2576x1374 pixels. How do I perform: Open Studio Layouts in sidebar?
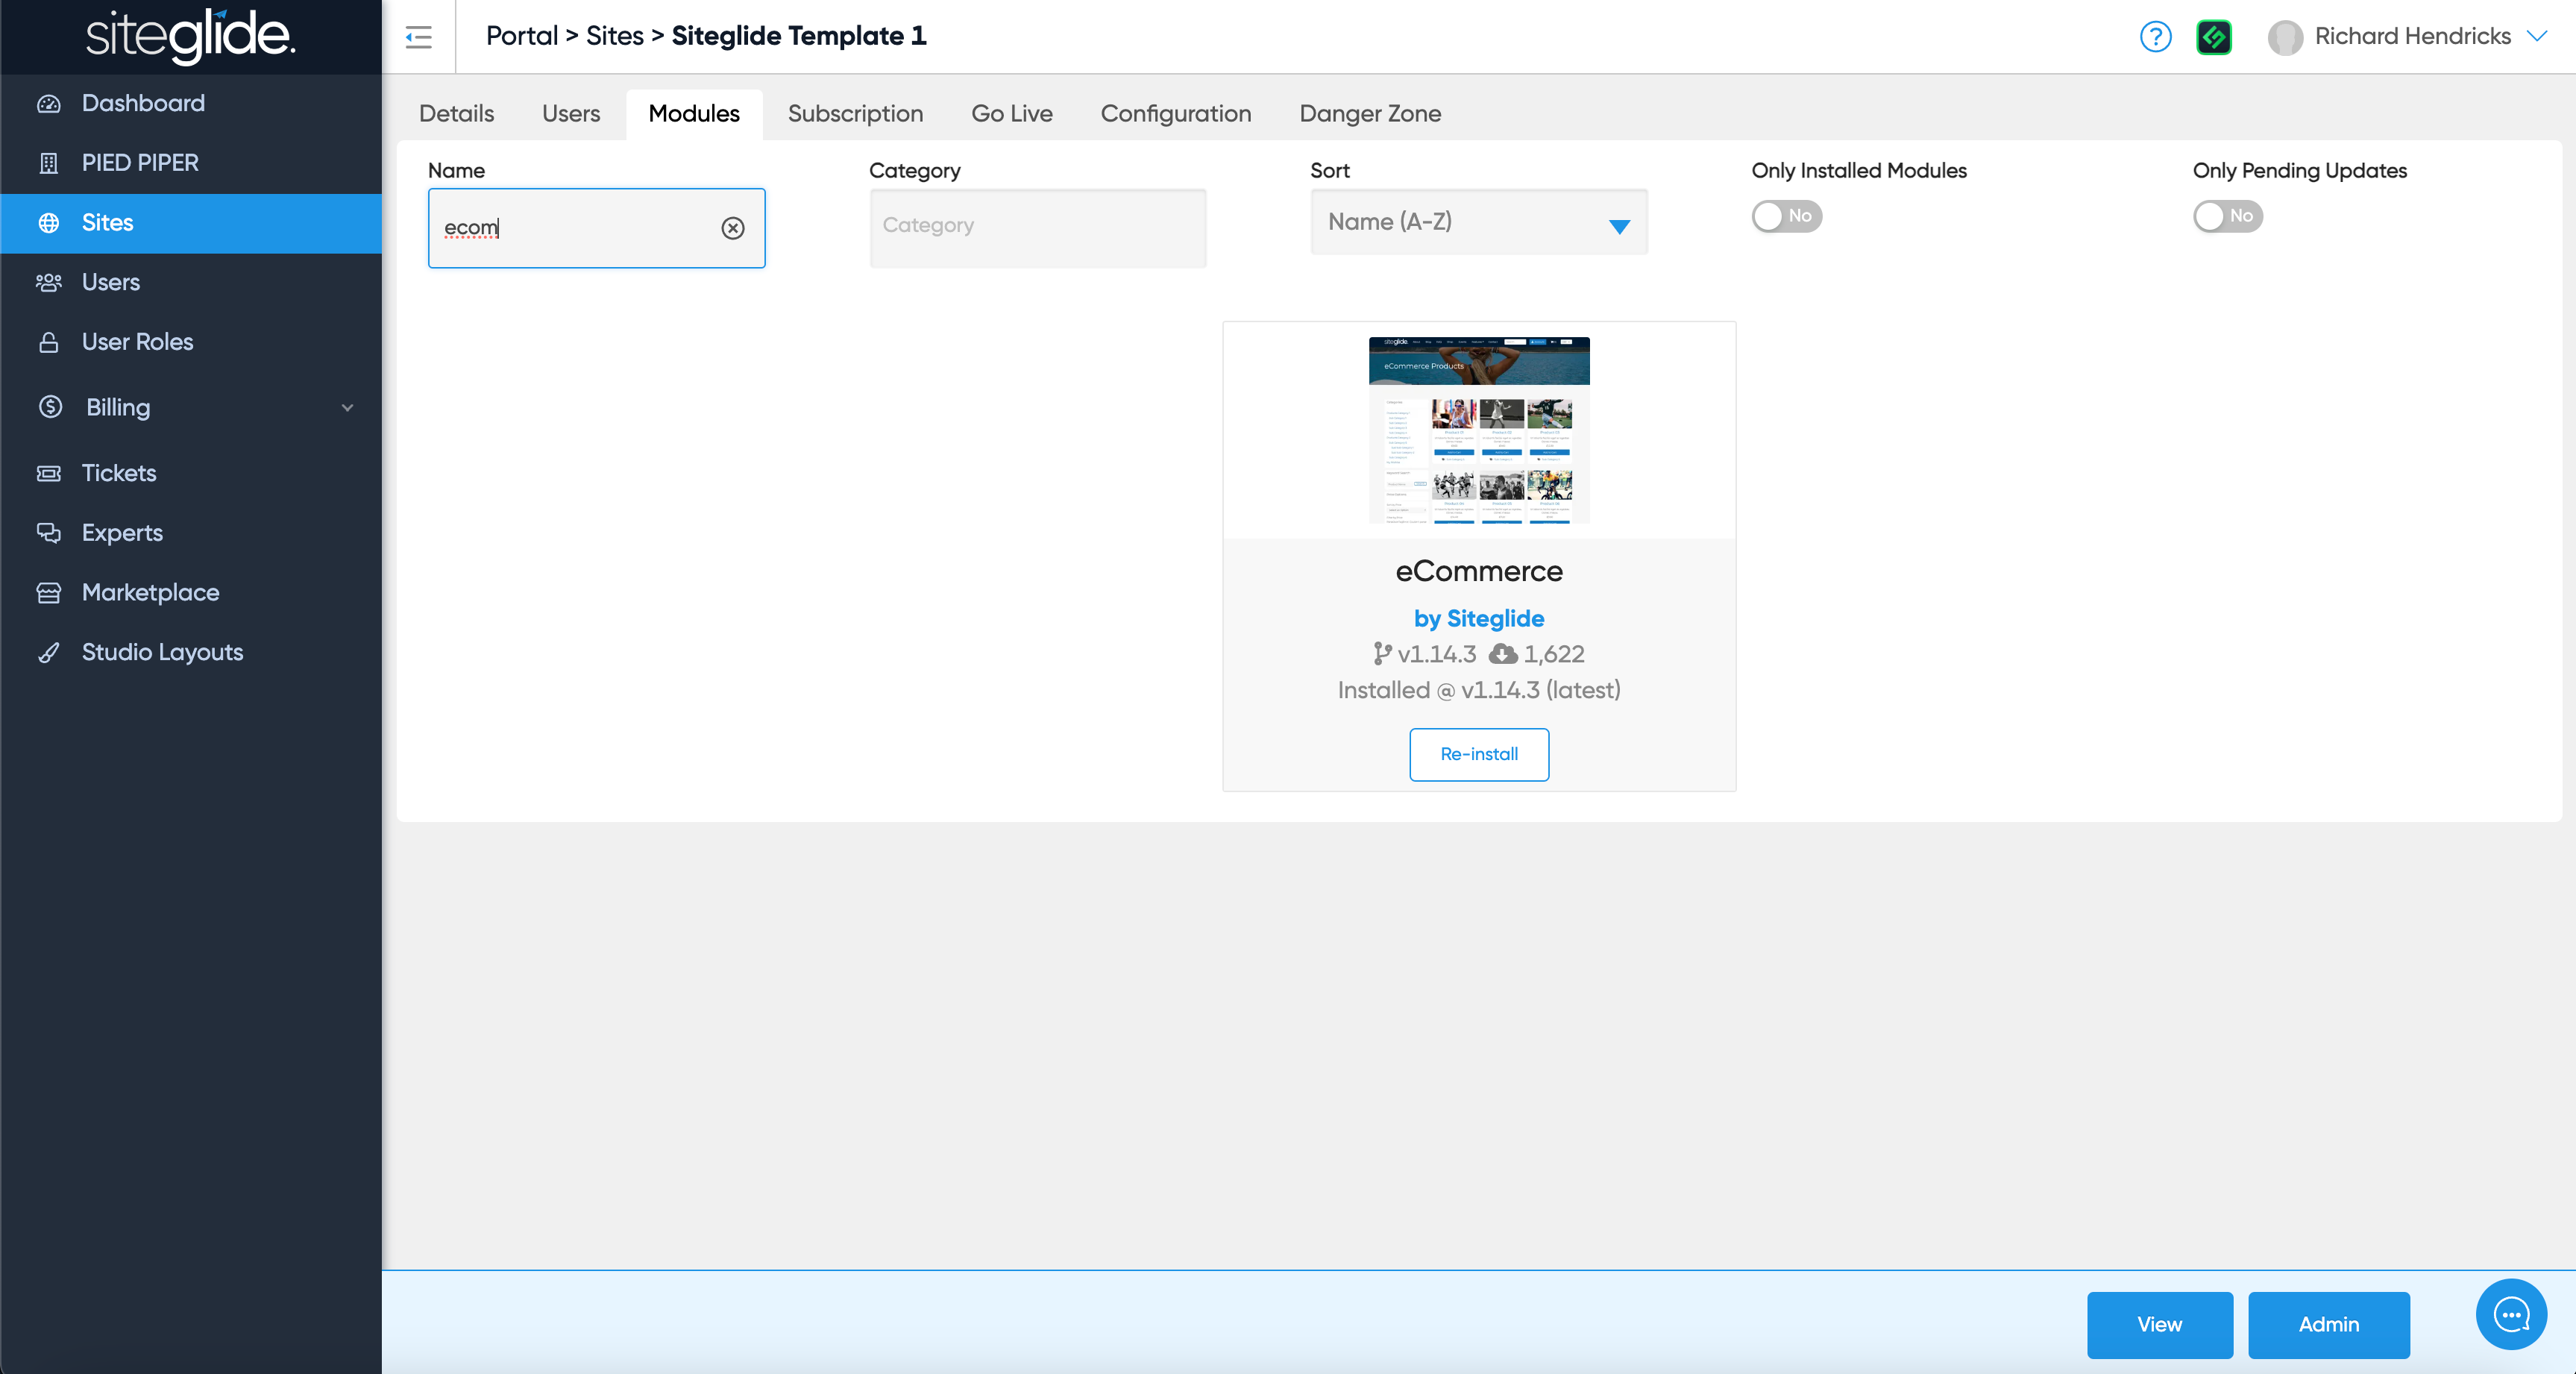pyautogui.click(x=191, y=653)
